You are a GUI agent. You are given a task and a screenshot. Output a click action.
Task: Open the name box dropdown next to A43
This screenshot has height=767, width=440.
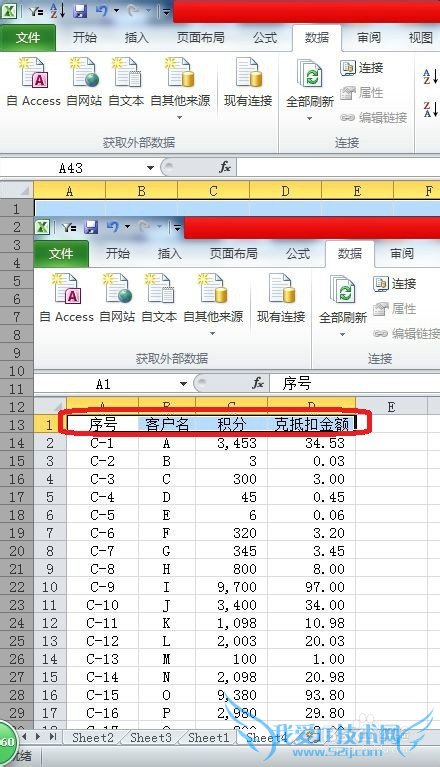tap(150, 168)
